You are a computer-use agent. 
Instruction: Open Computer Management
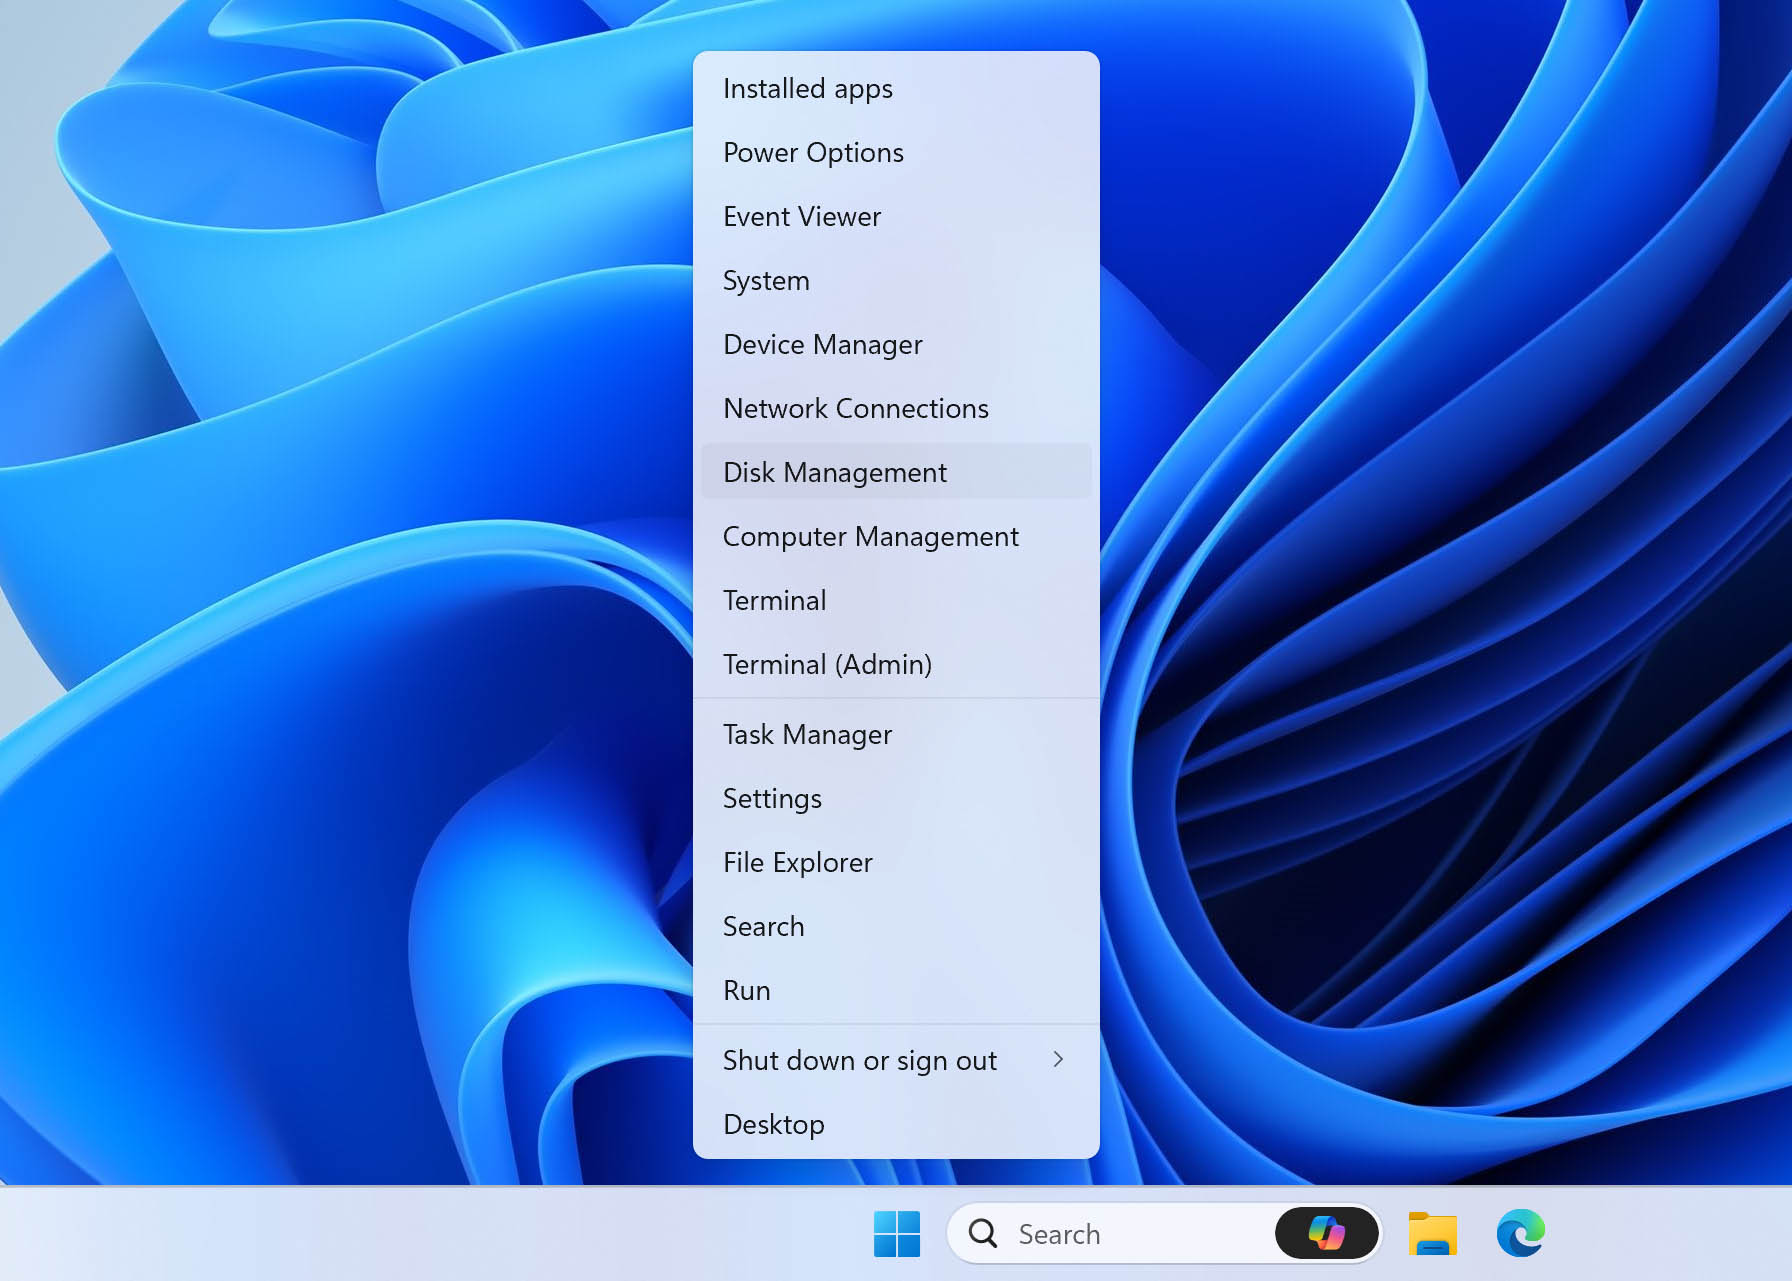tap(870, 537)
